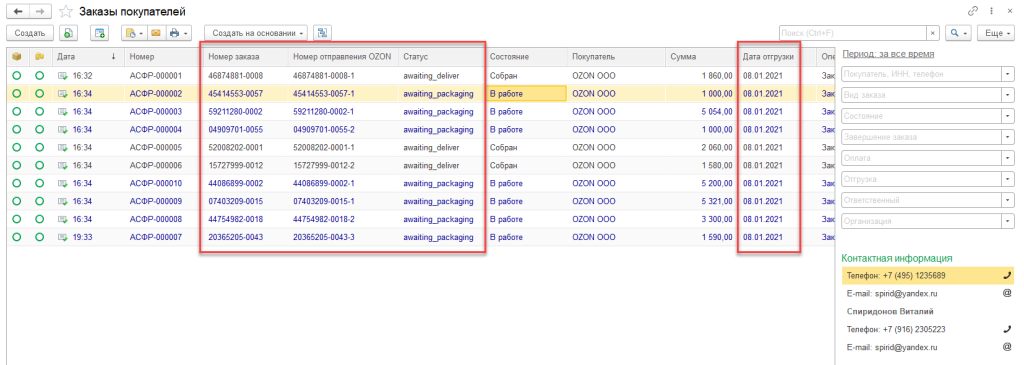This screenshot has width=1024, height=365.
Task: Go forward with the right arrow button
Action: point(40,11)
